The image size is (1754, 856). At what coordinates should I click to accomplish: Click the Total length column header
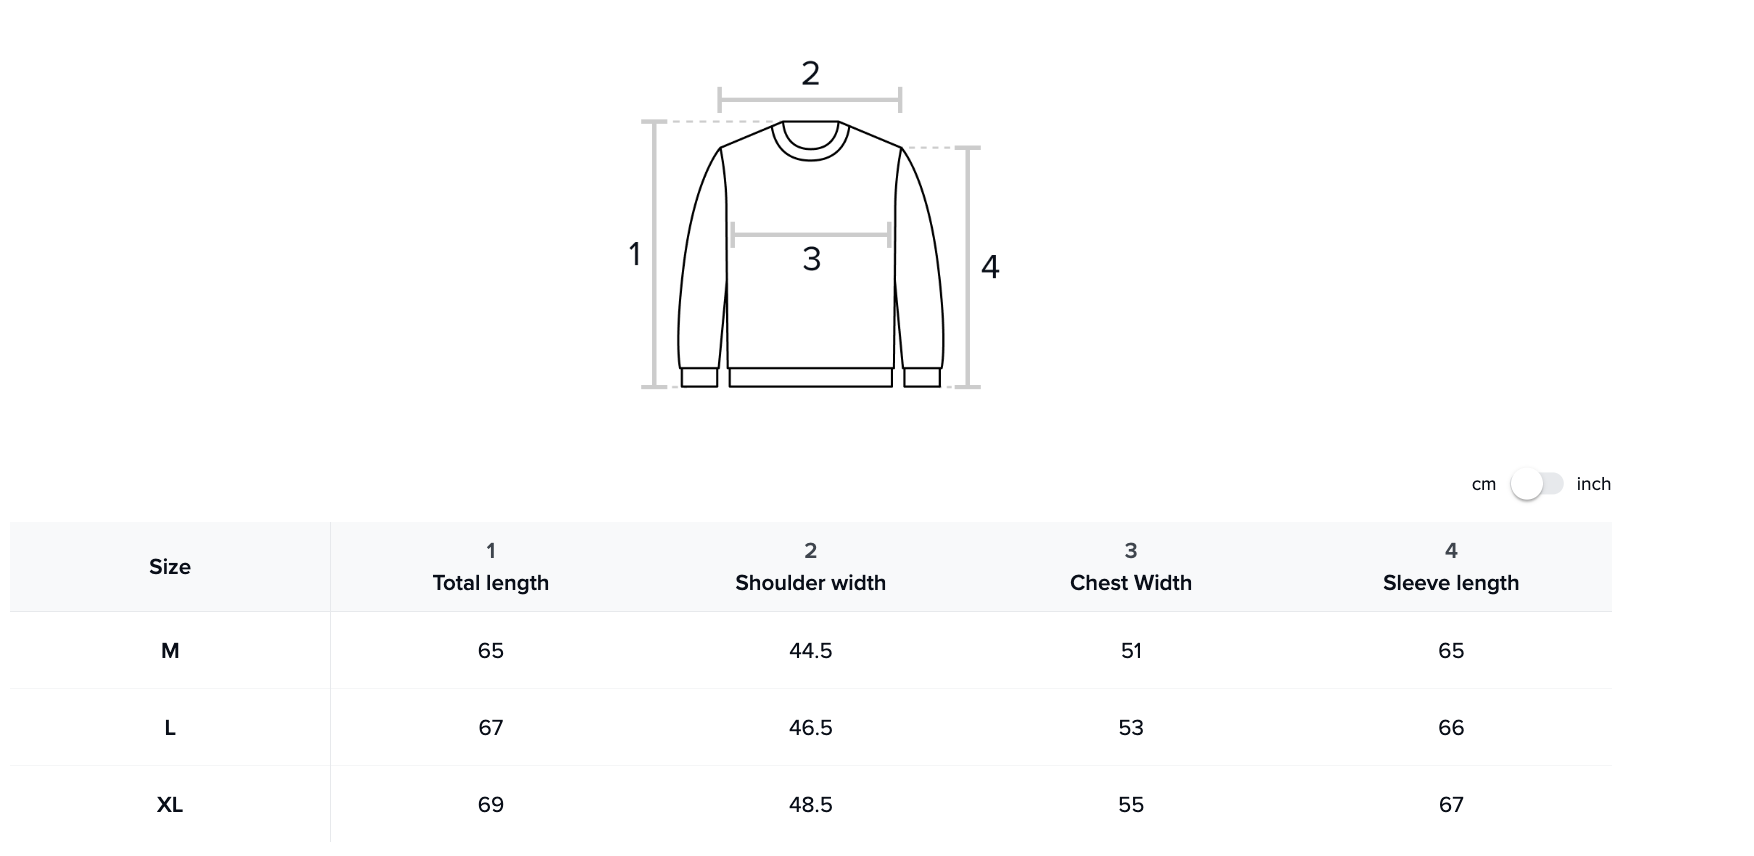click(490, 582)
